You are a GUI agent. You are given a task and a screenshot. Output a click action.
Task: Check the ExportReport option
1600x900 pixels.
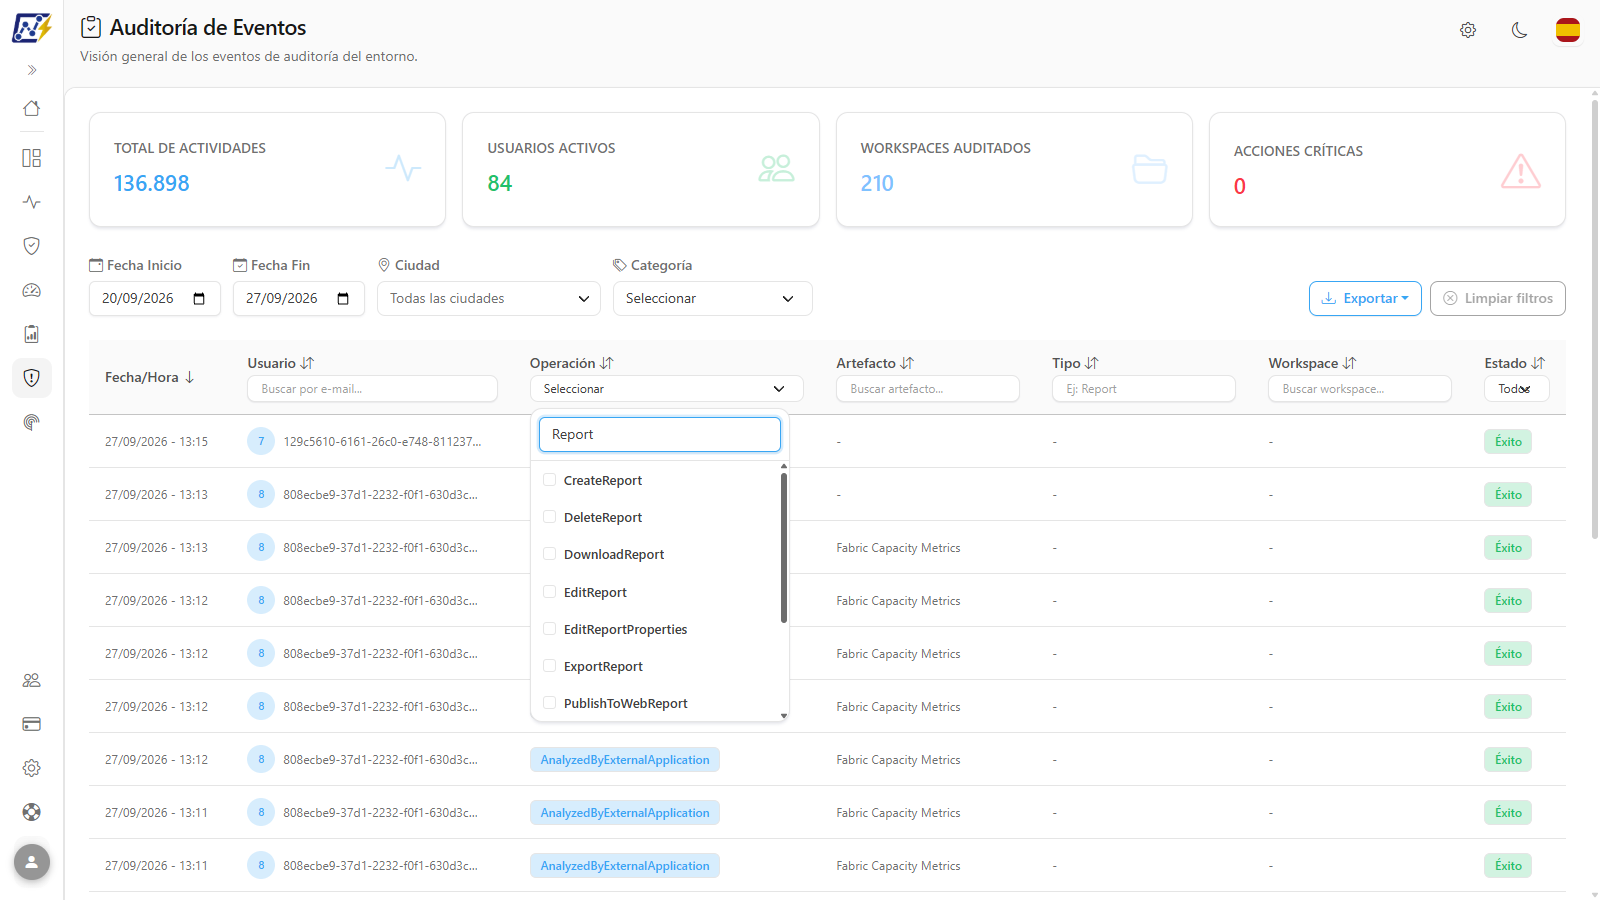point(549,666)
